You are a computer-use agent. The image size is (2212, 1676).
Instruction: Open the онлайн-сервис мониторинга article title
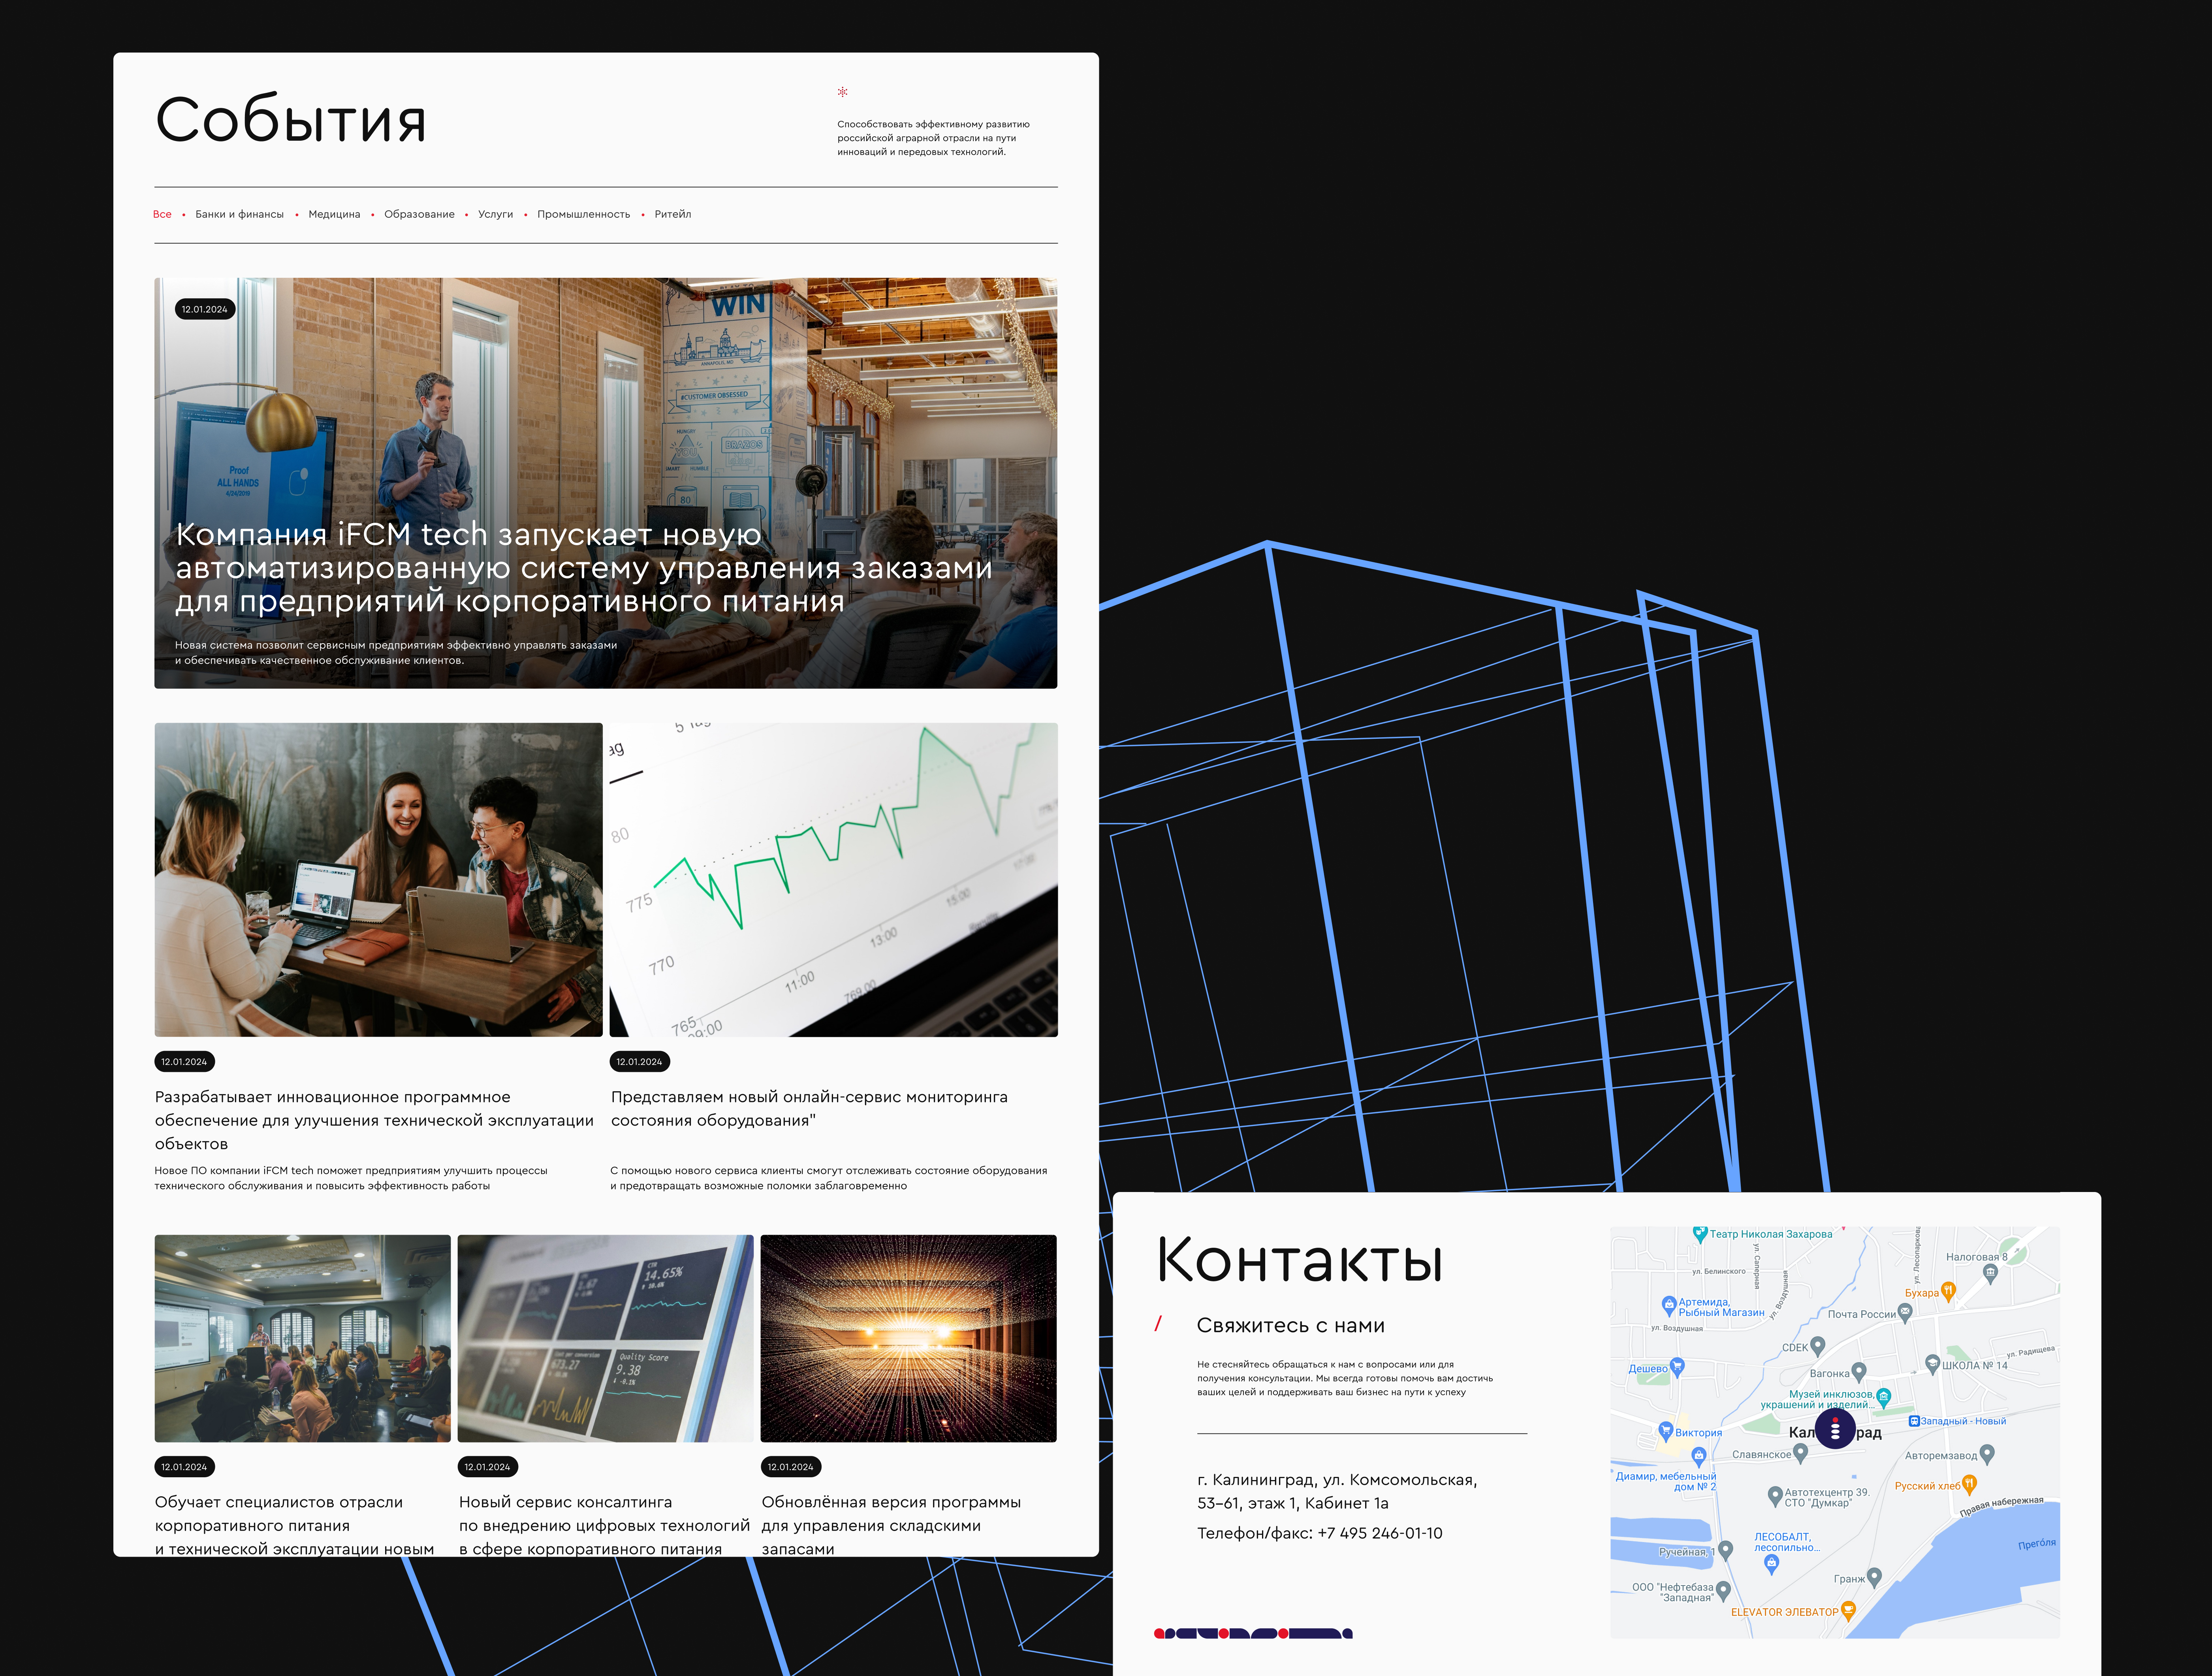coord(808,1108)
